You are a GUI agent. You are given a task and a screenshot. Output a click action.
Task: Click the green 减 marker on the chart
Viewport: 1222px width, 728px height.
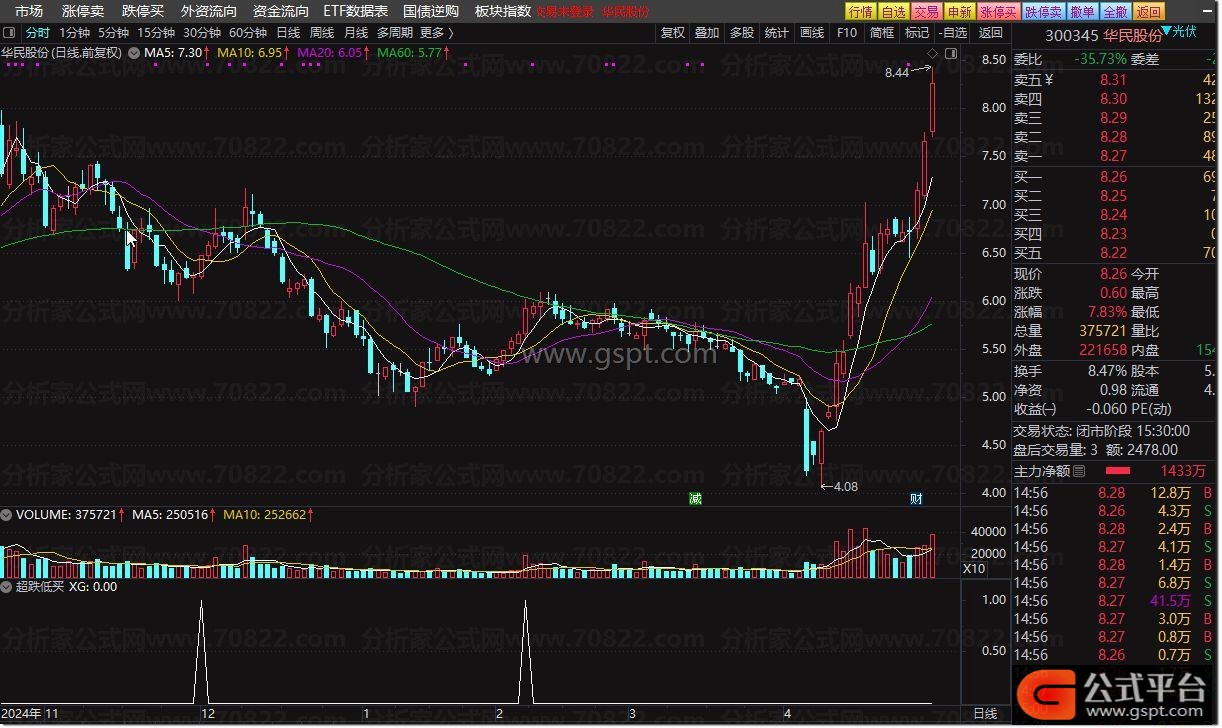click(x=695, y=498)
